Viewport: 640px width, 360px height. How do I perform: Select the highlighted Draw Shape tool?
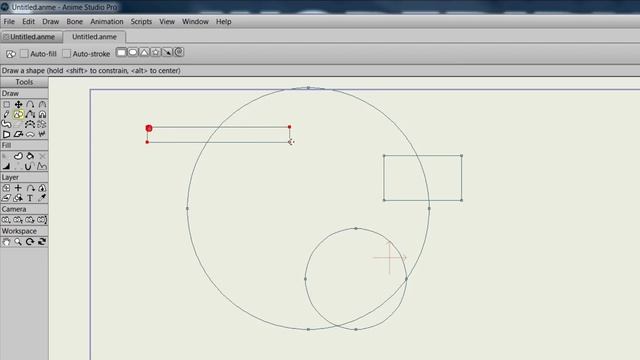[x=18, y=115]
